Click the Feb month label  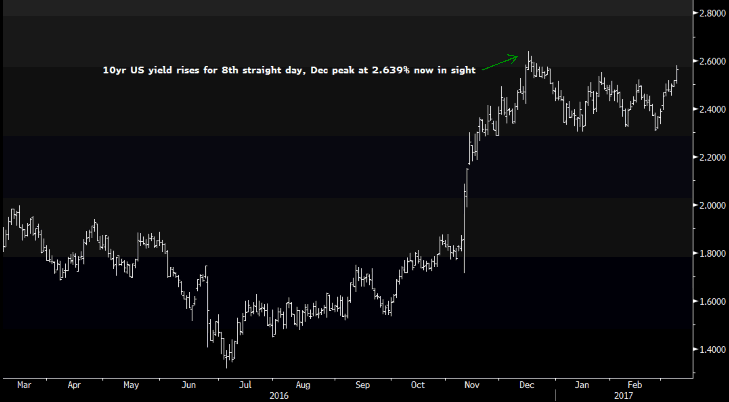click(635, 385)
